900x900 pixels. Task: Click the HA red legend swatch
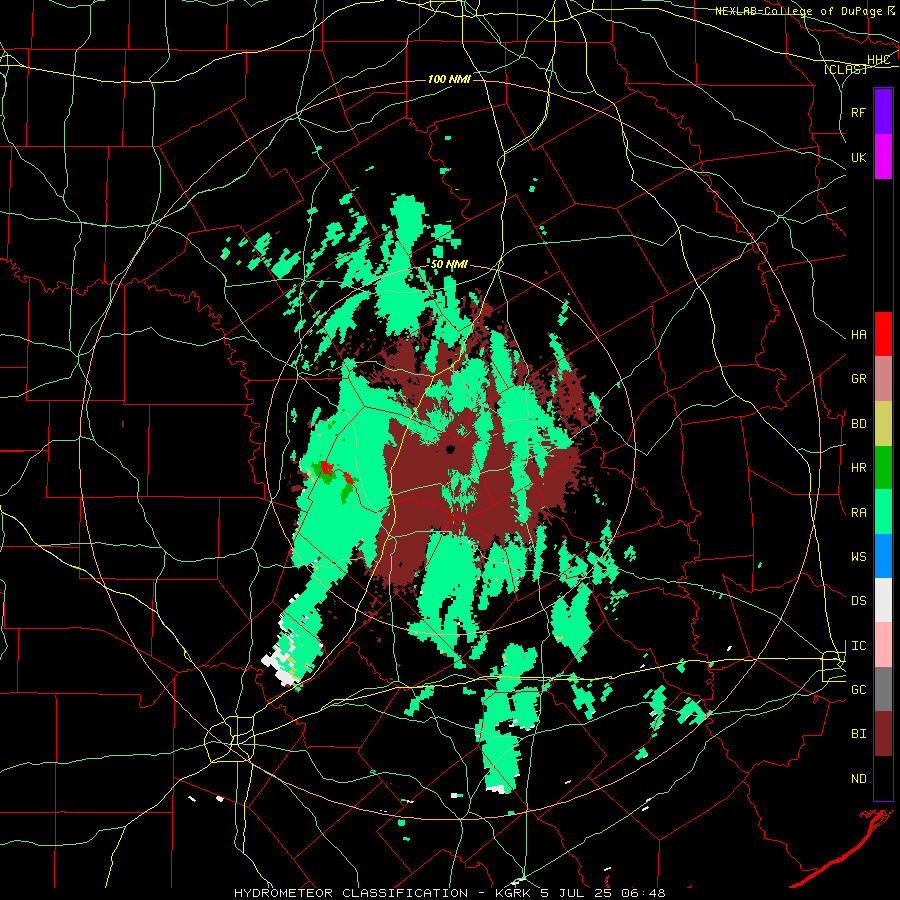coord(883,334)
